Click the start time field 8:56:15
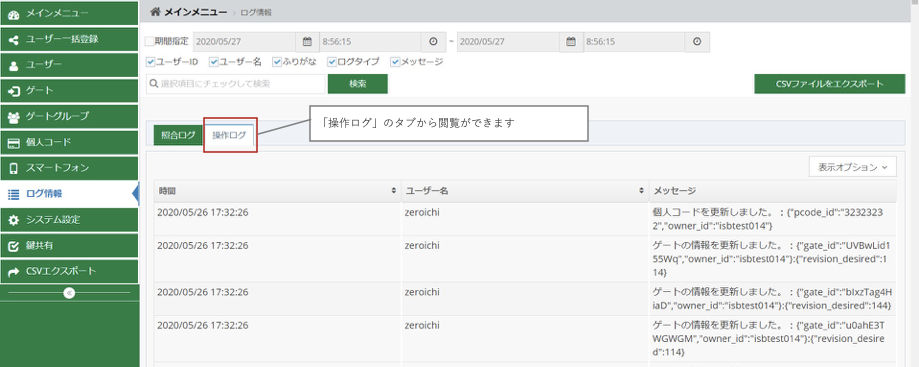919x367 pixels. pos(370,42)
